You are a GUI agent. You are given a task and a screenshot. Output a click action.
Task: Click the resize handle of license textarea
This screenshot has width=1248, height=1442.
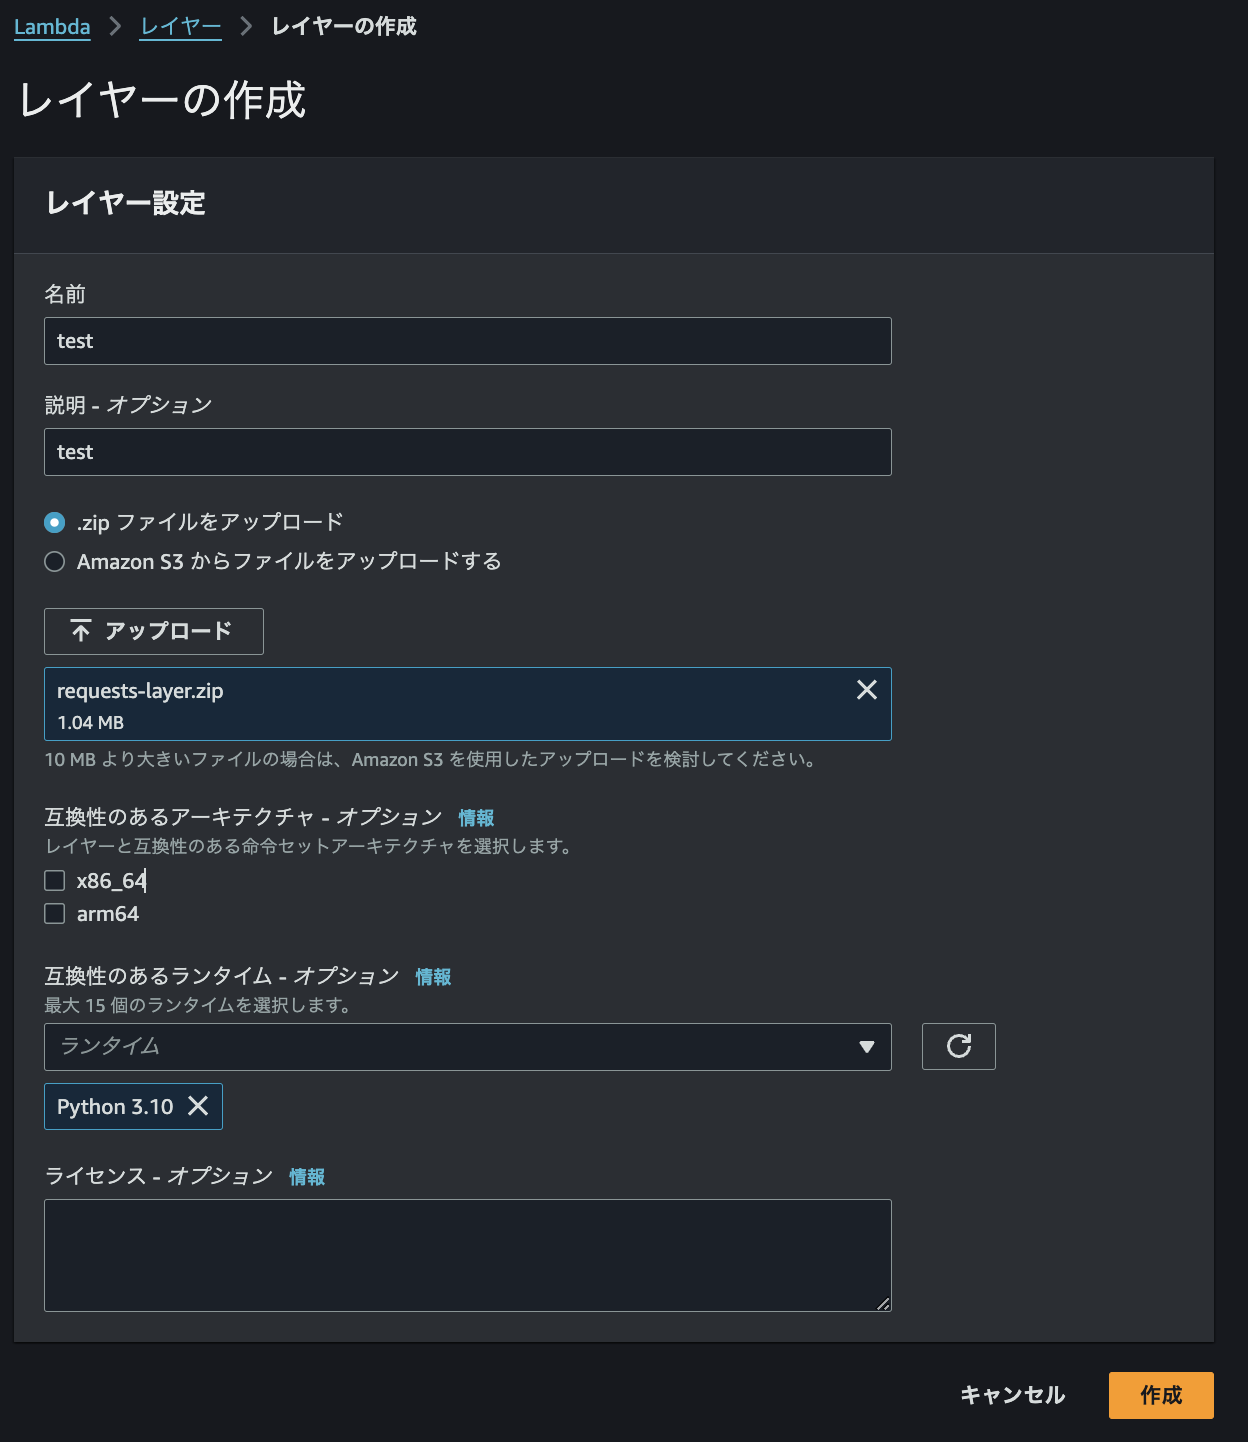tap(885, 1303)
